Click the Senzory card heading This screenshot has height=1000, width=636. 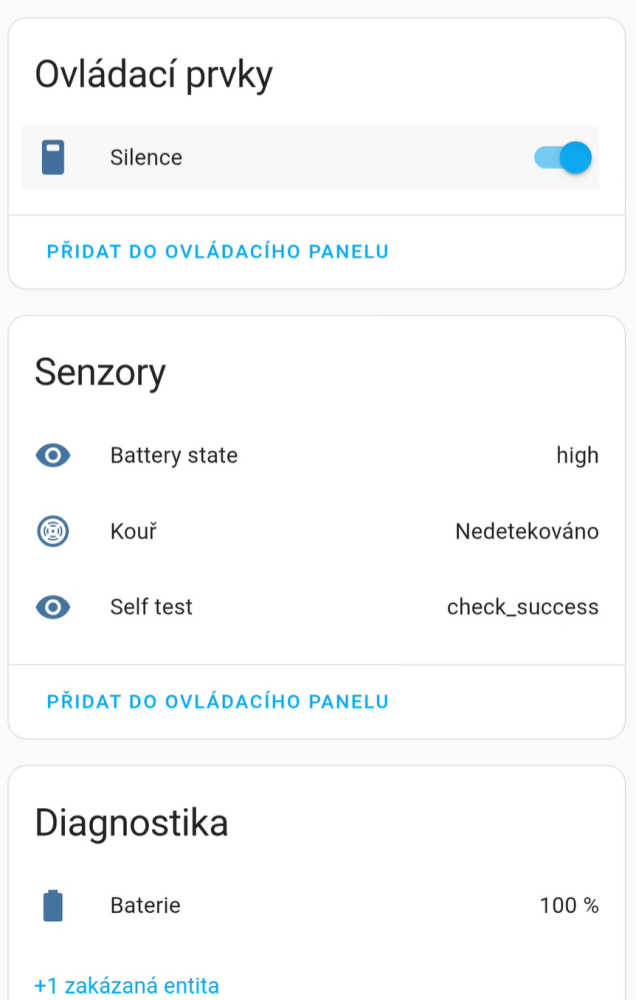pos(100,372)
